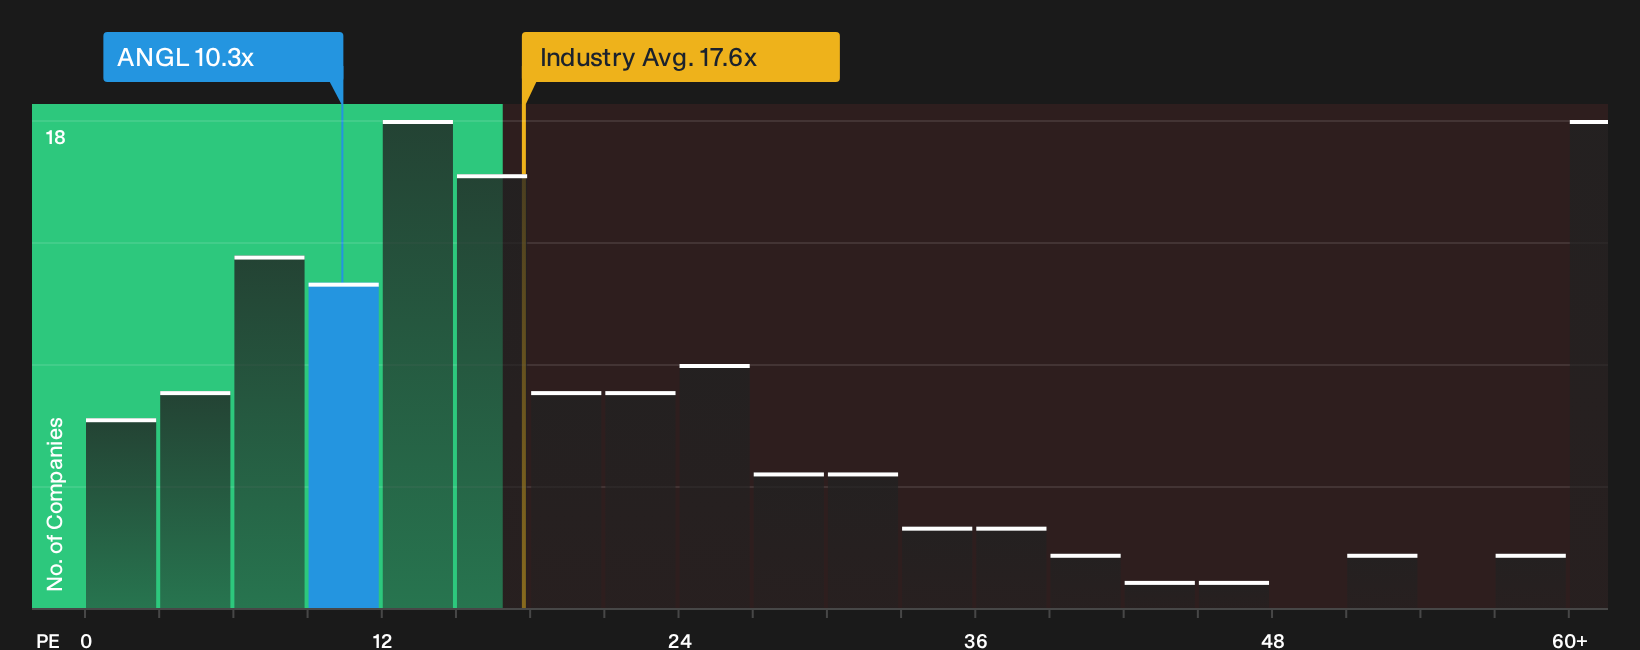The height and width of the screenshot is (650, 1640).
Task: Click the x-axis label 60+
Action: (1569, 640)
